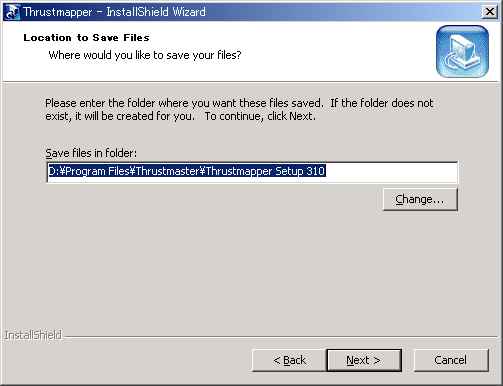
Task: Click 'Where would you like to save your files?' text
Action: coord(145,55)
